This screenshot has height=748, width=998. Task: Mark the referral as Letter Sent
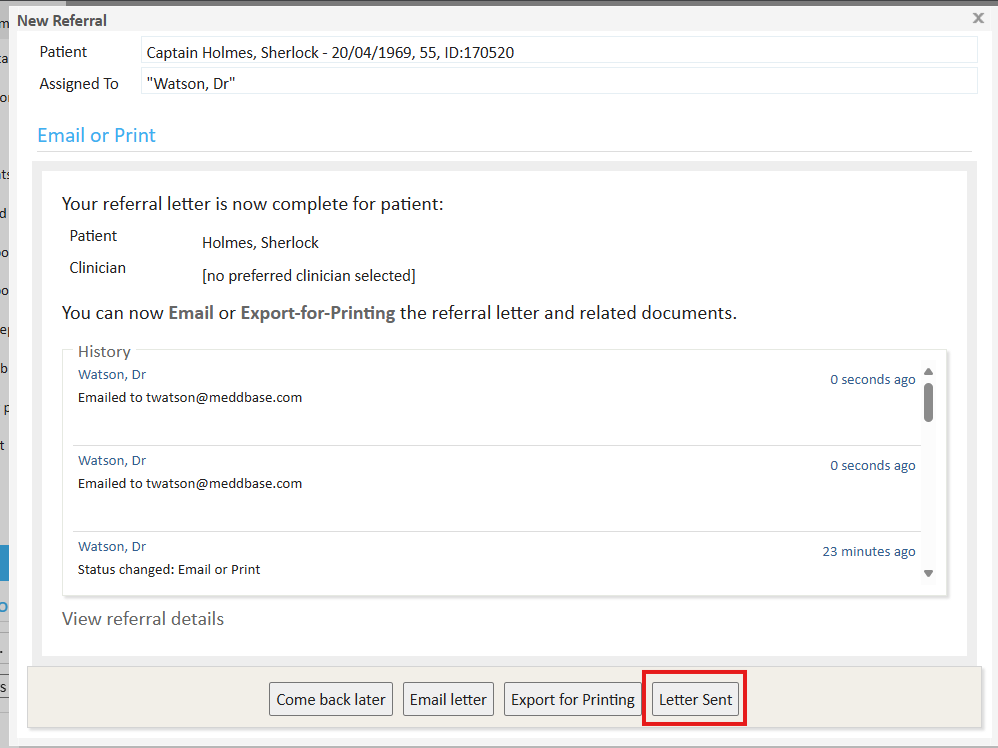click(695, 700)
